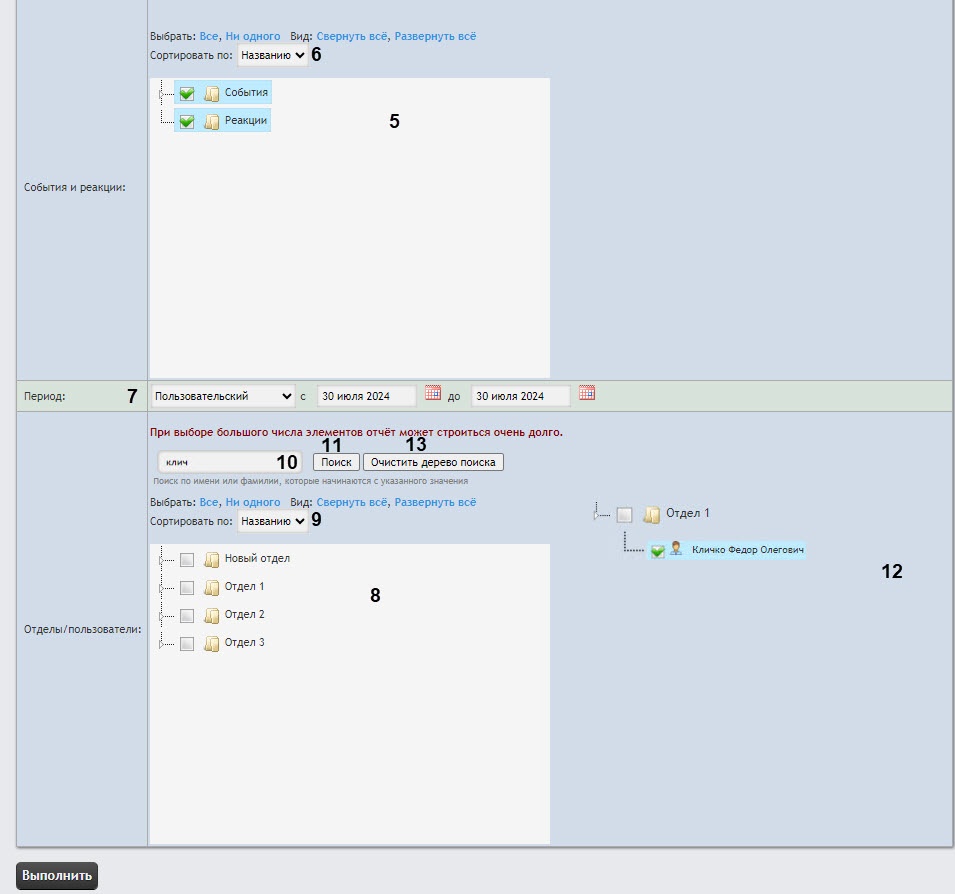The width and height of the screenshot is (955, 894).
Task: Open the Период dropdown set to Пользовательский
Action: [x=223, y=396]
